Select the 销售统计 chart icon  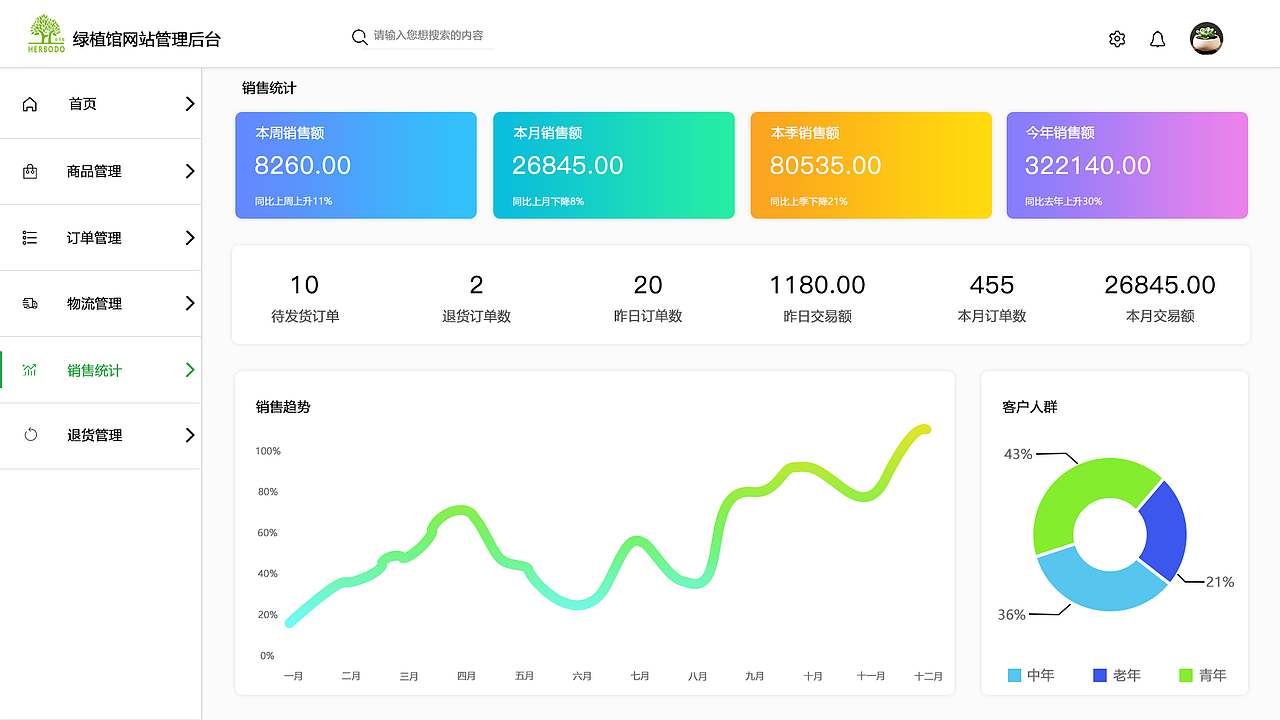click(31, 369)
